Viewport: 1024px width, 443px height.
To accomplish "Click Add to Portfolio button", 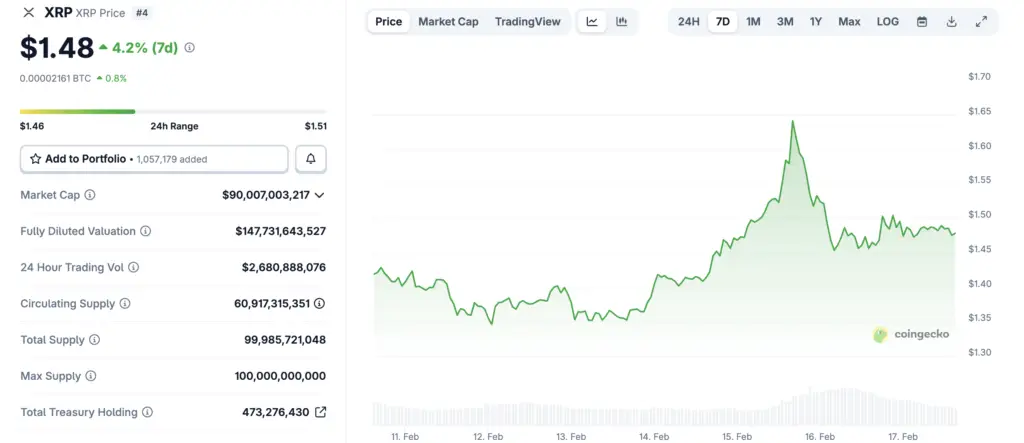I will tap(154, 159).
